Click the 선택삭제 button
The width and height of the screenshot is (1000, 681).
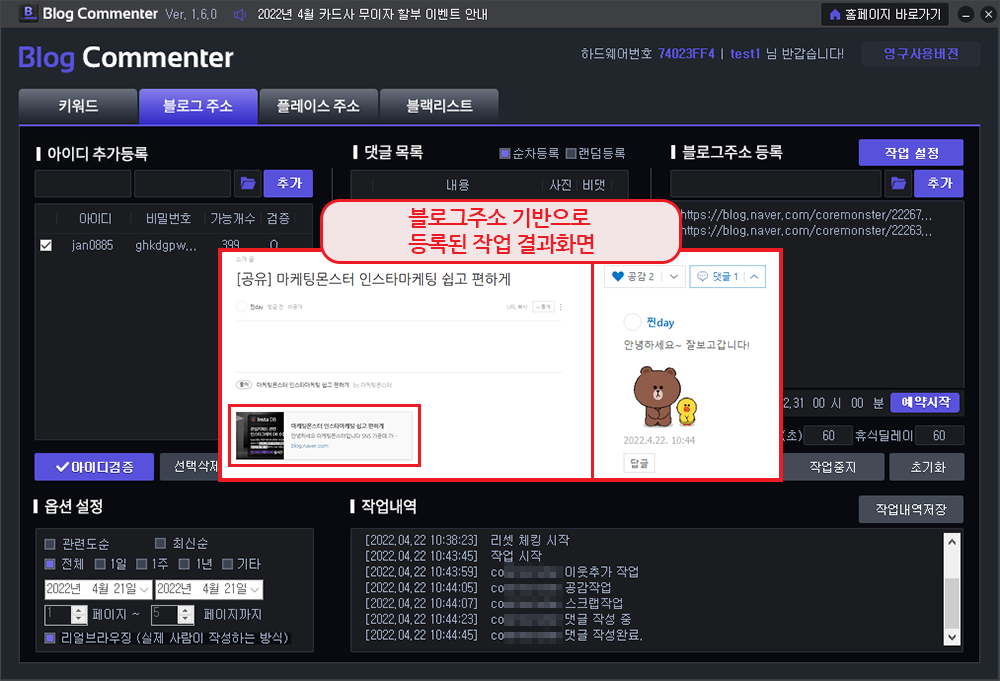point(189,467)
